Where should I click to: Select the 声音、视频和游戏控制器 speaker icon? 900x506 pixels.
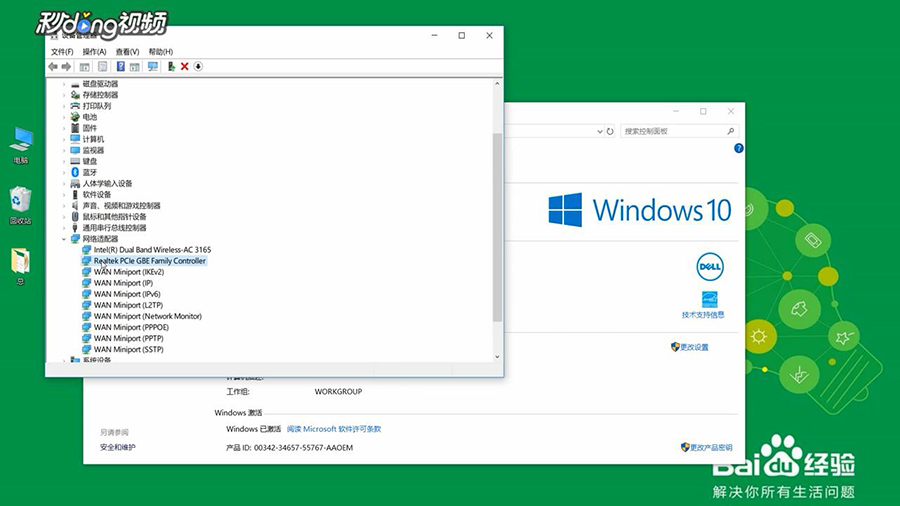point(75,205)
